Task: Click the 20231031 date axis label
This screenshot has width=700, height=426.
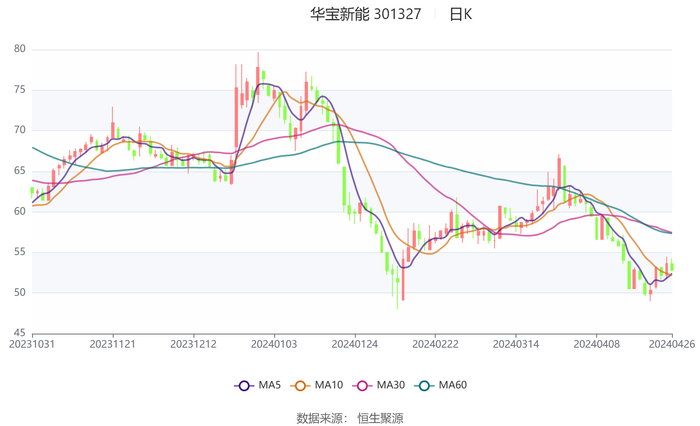Action: pos(32,343)
